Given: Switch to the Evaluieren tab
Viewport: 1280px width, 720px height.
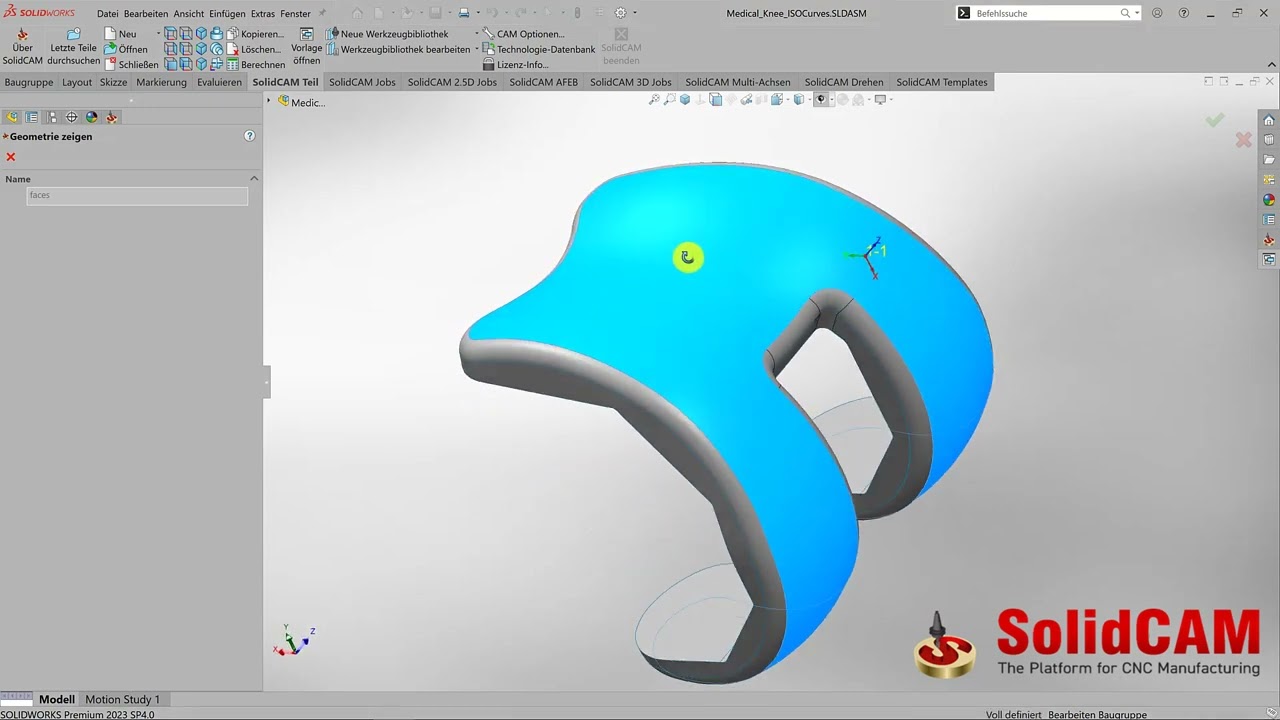Looking at the screenshot, I should tap(219, 82).
